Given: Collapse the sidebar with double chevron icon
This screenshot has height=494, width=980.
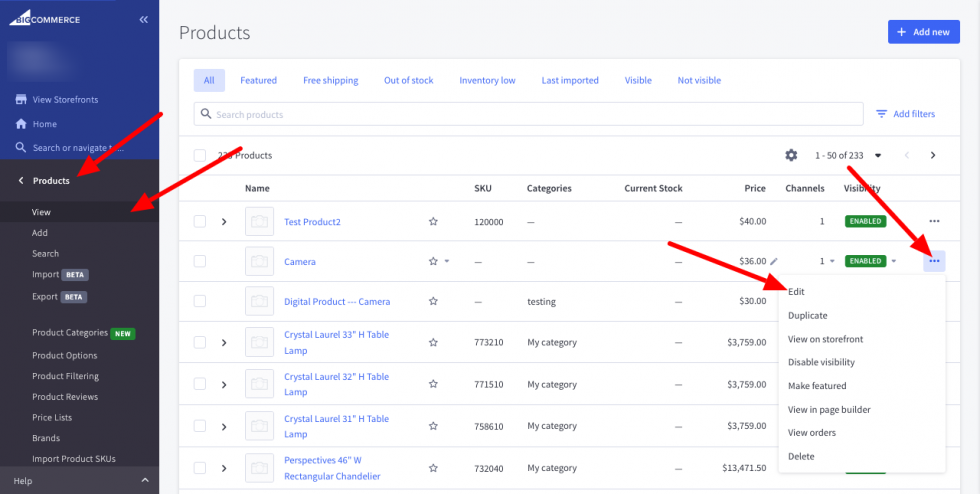Looking at the screenshot, I should click(143, 19).
